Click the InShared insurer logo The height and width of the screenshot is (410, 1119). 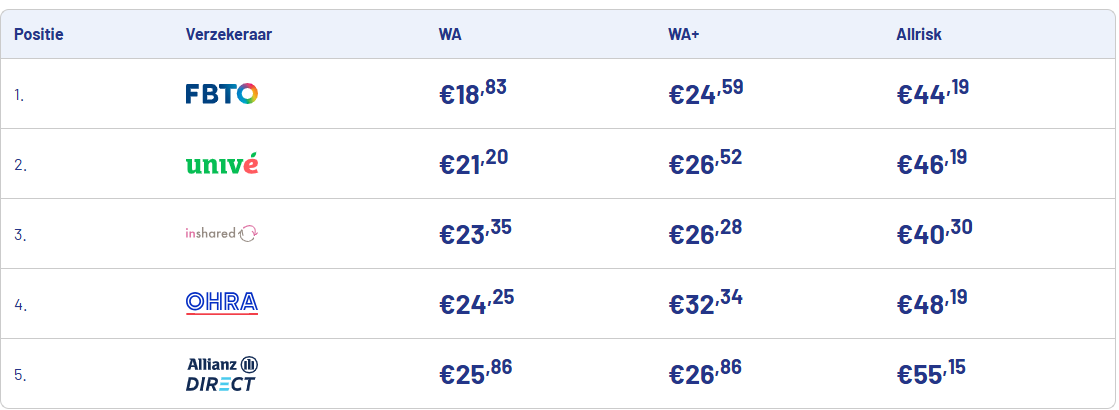click(x=222, y=233)
